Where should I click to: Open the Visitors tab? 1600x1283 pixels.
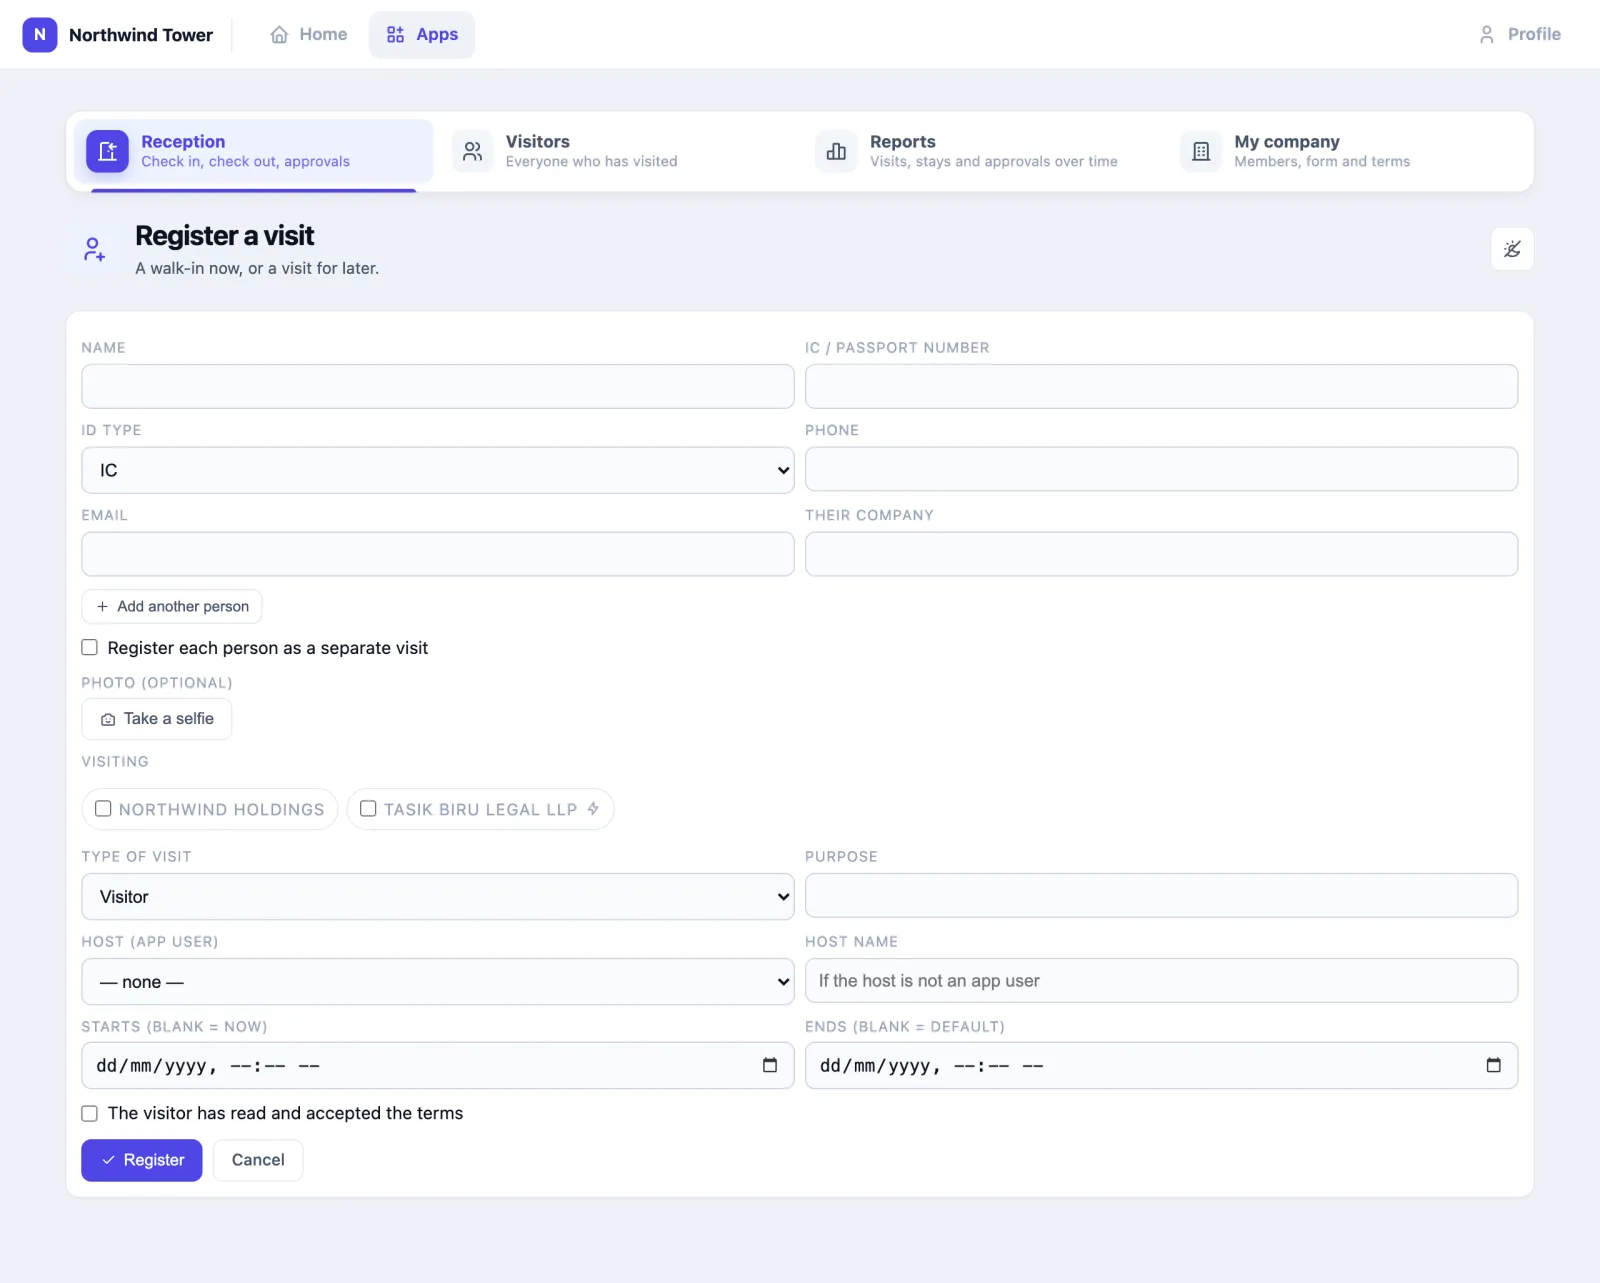coord(617,151)
